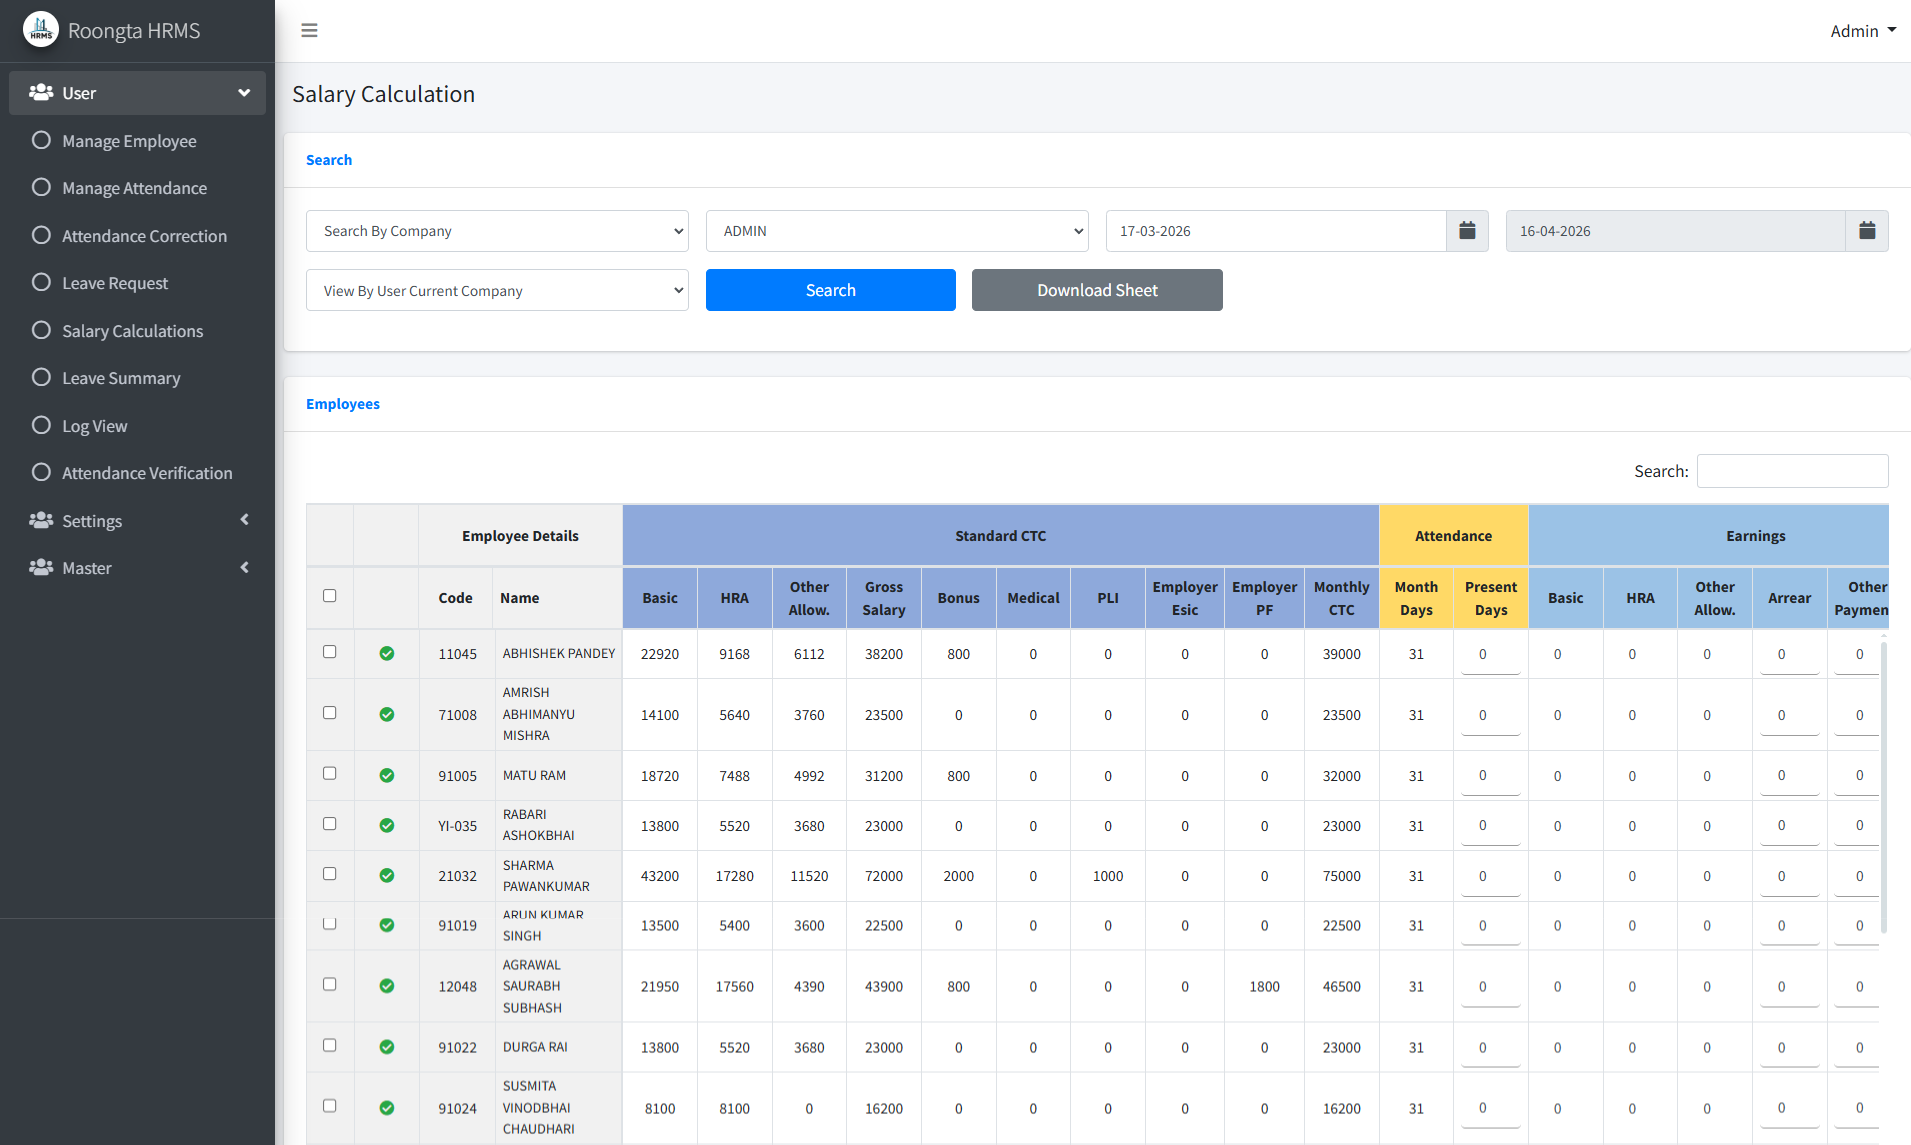The image size is (1911, 1145).
Task: Click the hamburger menu toggle icon
Action: (x=309, y=30)
